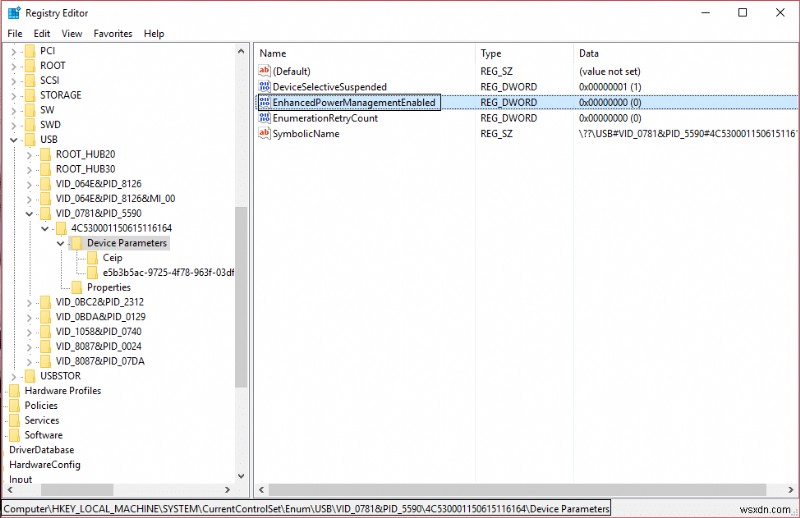The image size is (800, 518).
Task: Click the string icon beside (Default) value
Action: pos(264,71)
